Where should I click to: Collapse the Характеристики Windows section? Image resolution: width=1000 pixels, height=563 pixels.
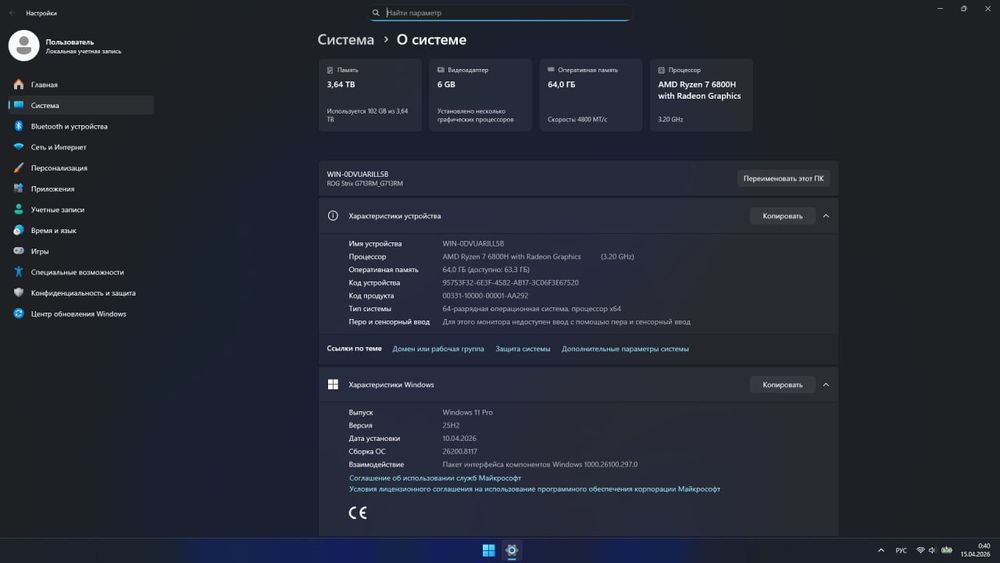826,384
